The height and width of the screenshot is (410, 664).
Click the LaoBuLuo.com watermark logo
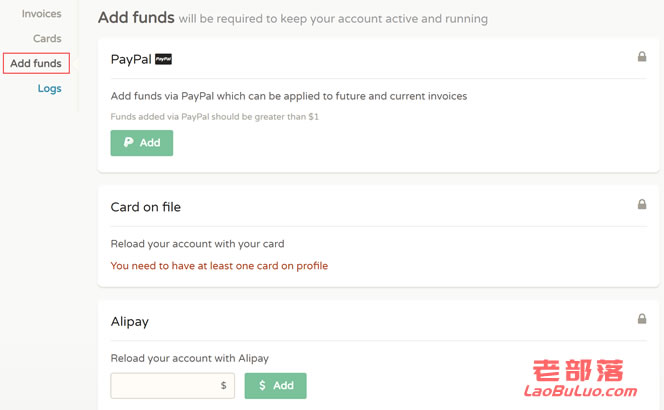pos(580,379)
